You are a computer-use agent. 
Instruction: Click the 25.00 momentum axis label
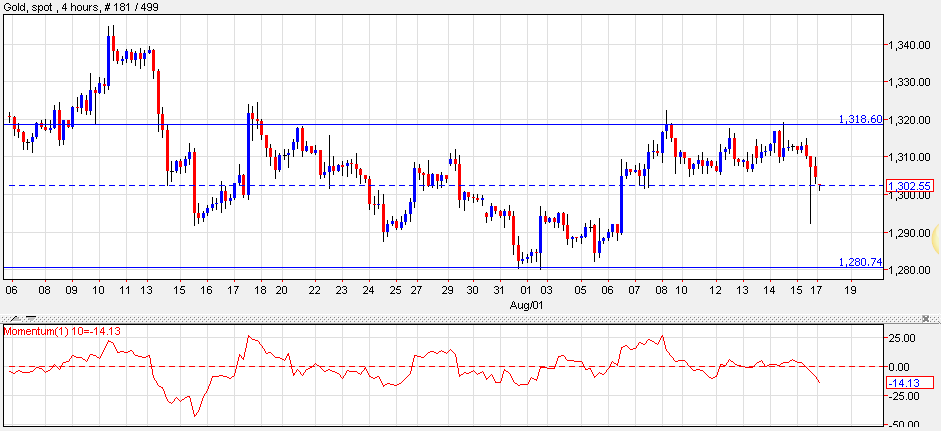point(910,338)
